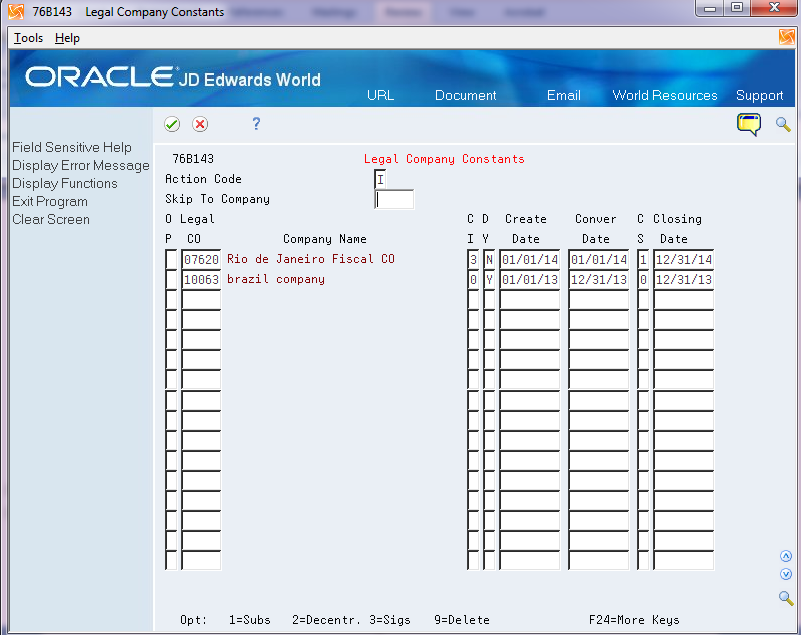This screenshot has width=801, height=635.
Task: Click the scroll down arrow icon
Action: point(786,574)
